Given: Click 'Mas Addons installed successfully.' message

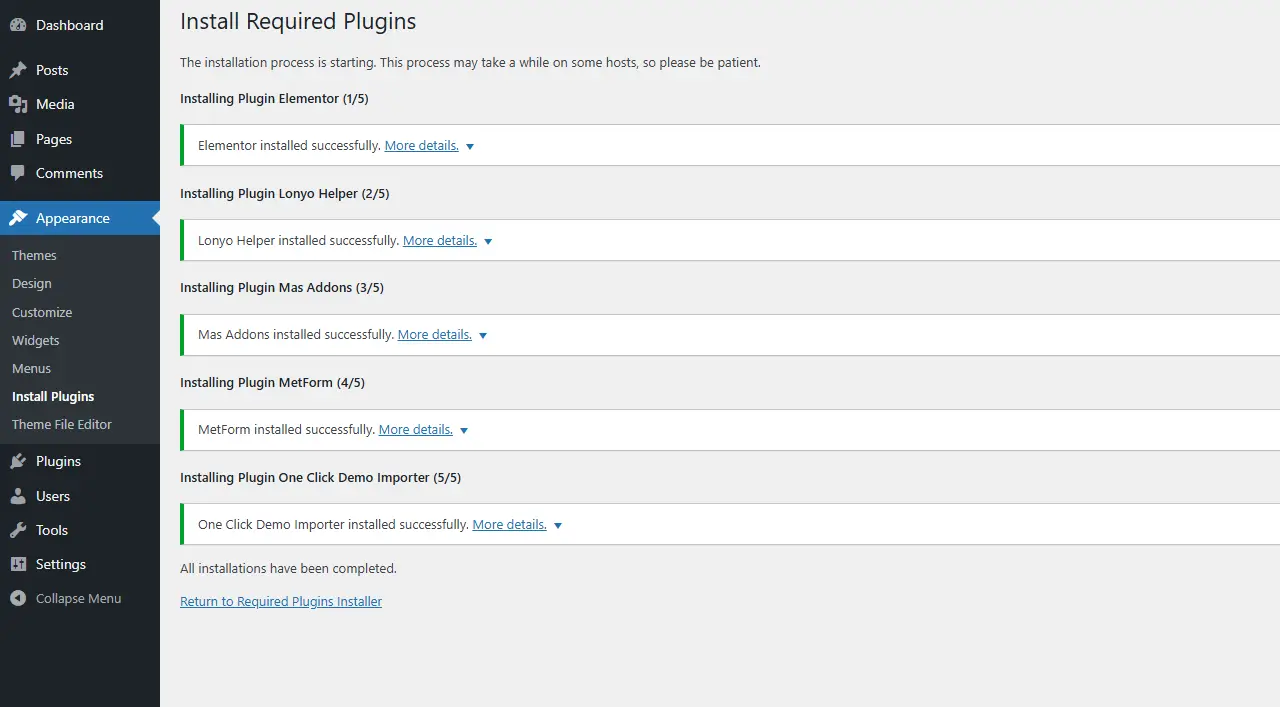Looking at the screenshot, I should tap(296, 334).
